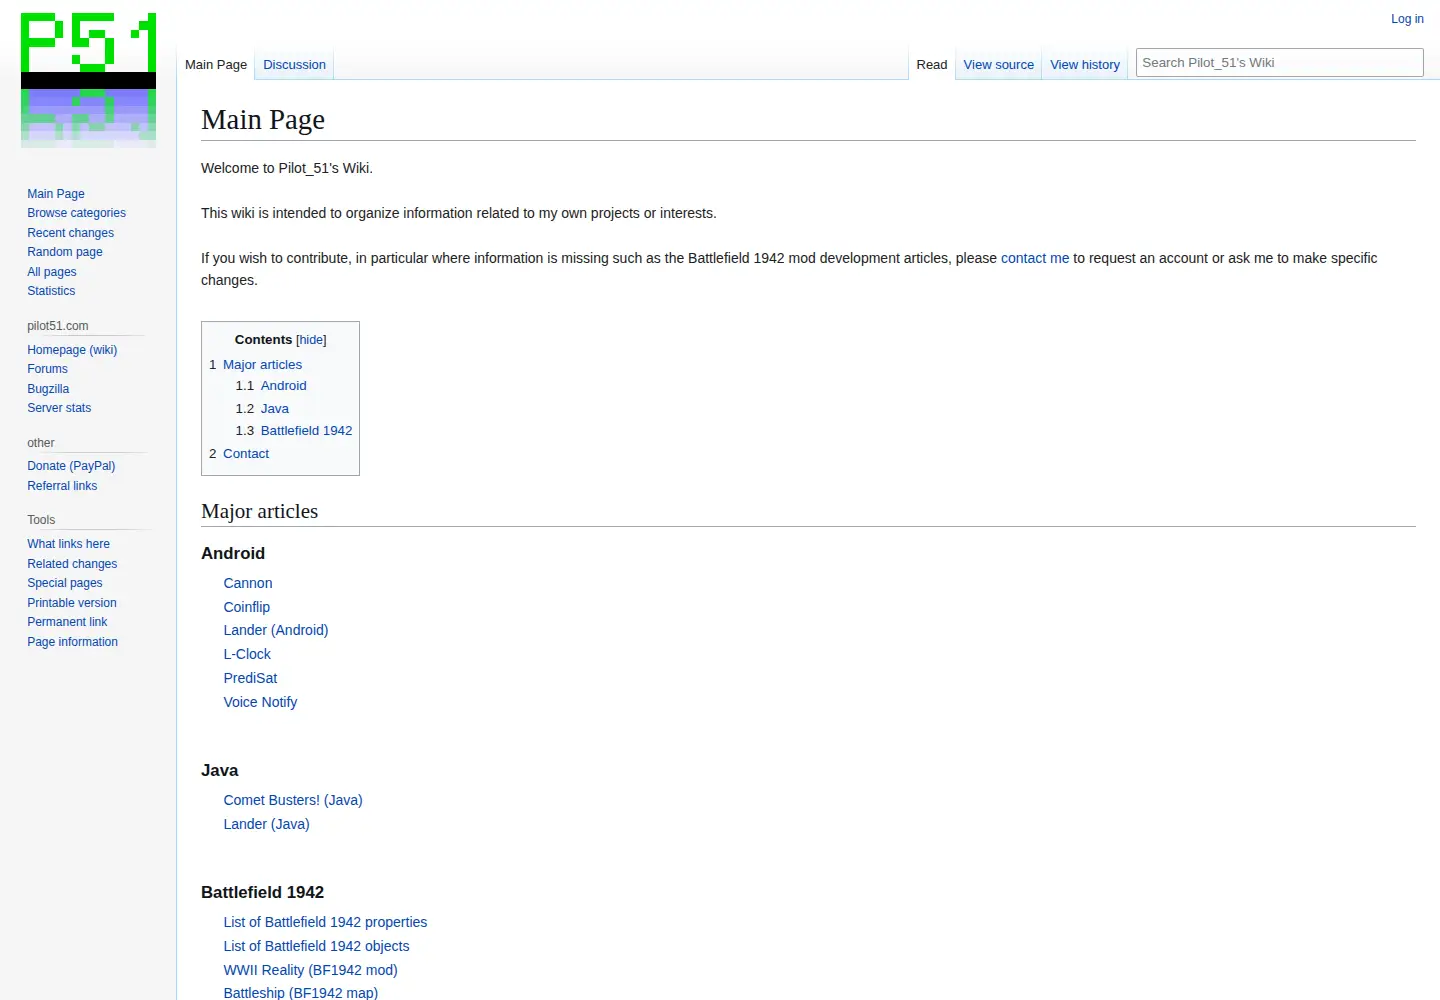Switch to View source tab

pyautogui.click(x=998, y=65)
